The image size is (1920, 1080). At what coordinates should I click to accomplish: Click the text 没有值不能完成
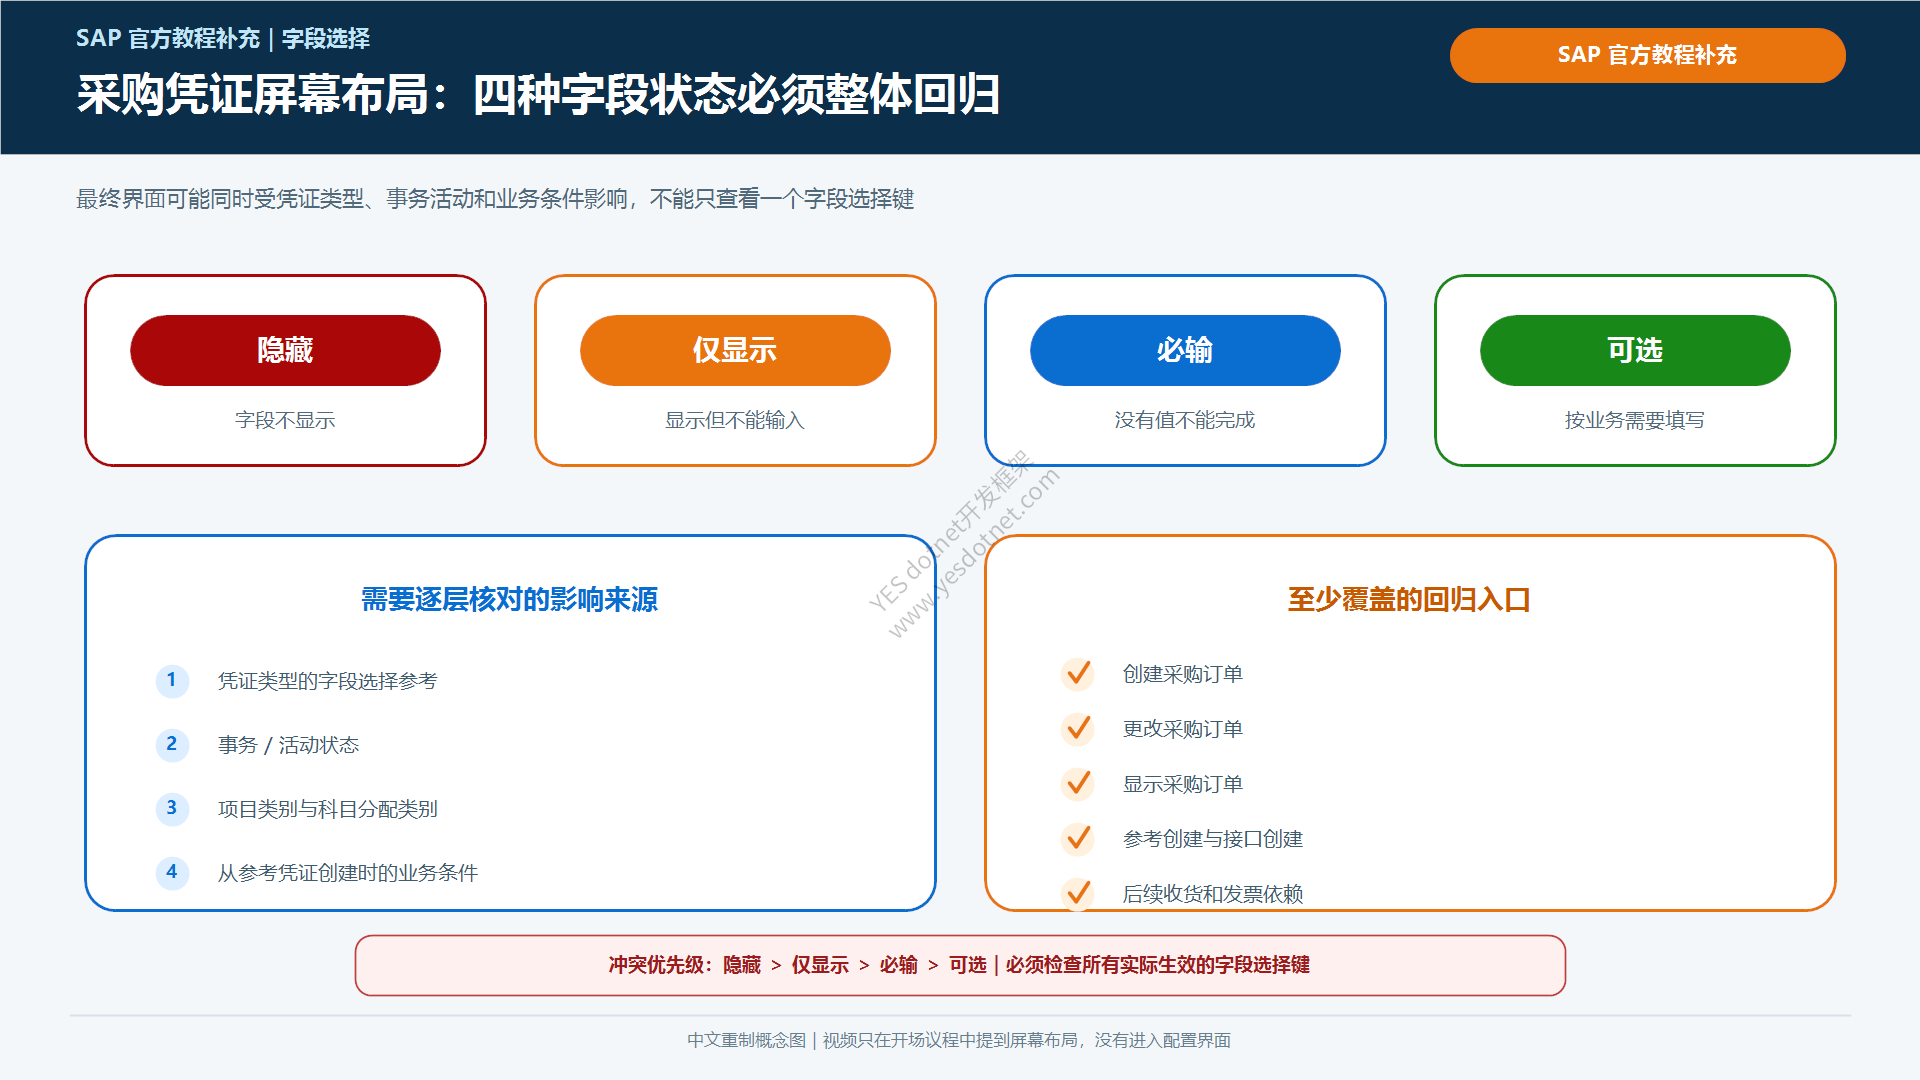tap(1185, 420)
